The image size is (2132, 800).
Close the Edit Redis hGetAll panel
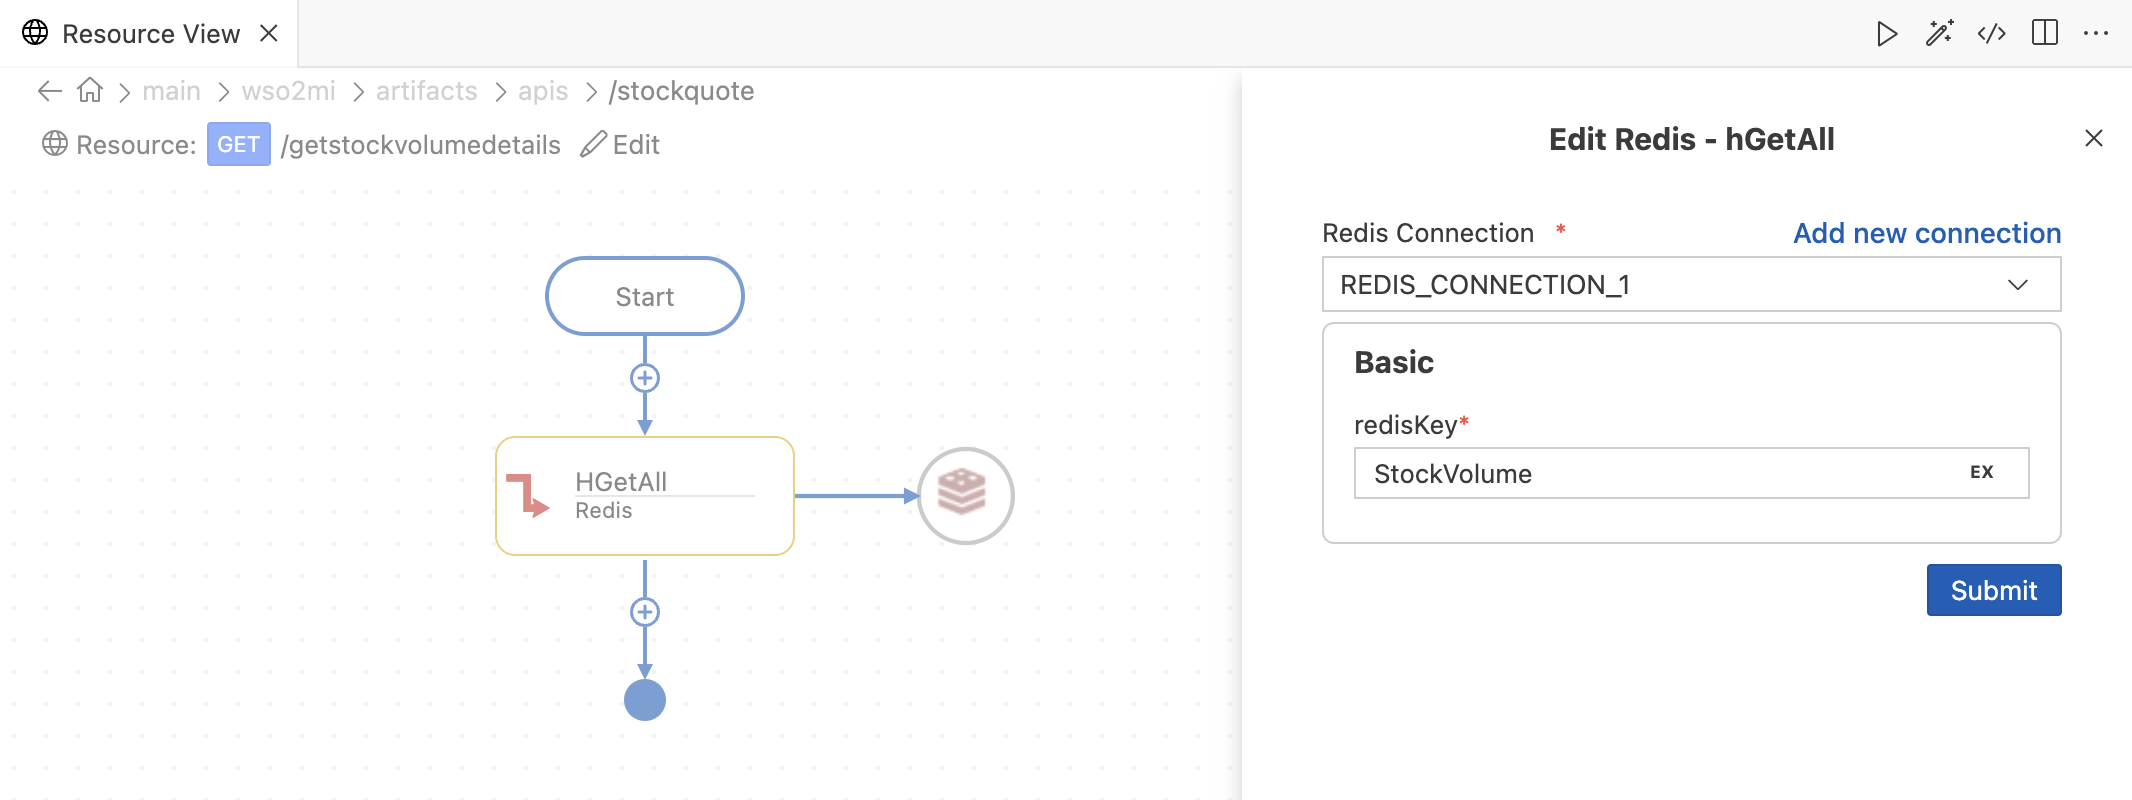2093,139
